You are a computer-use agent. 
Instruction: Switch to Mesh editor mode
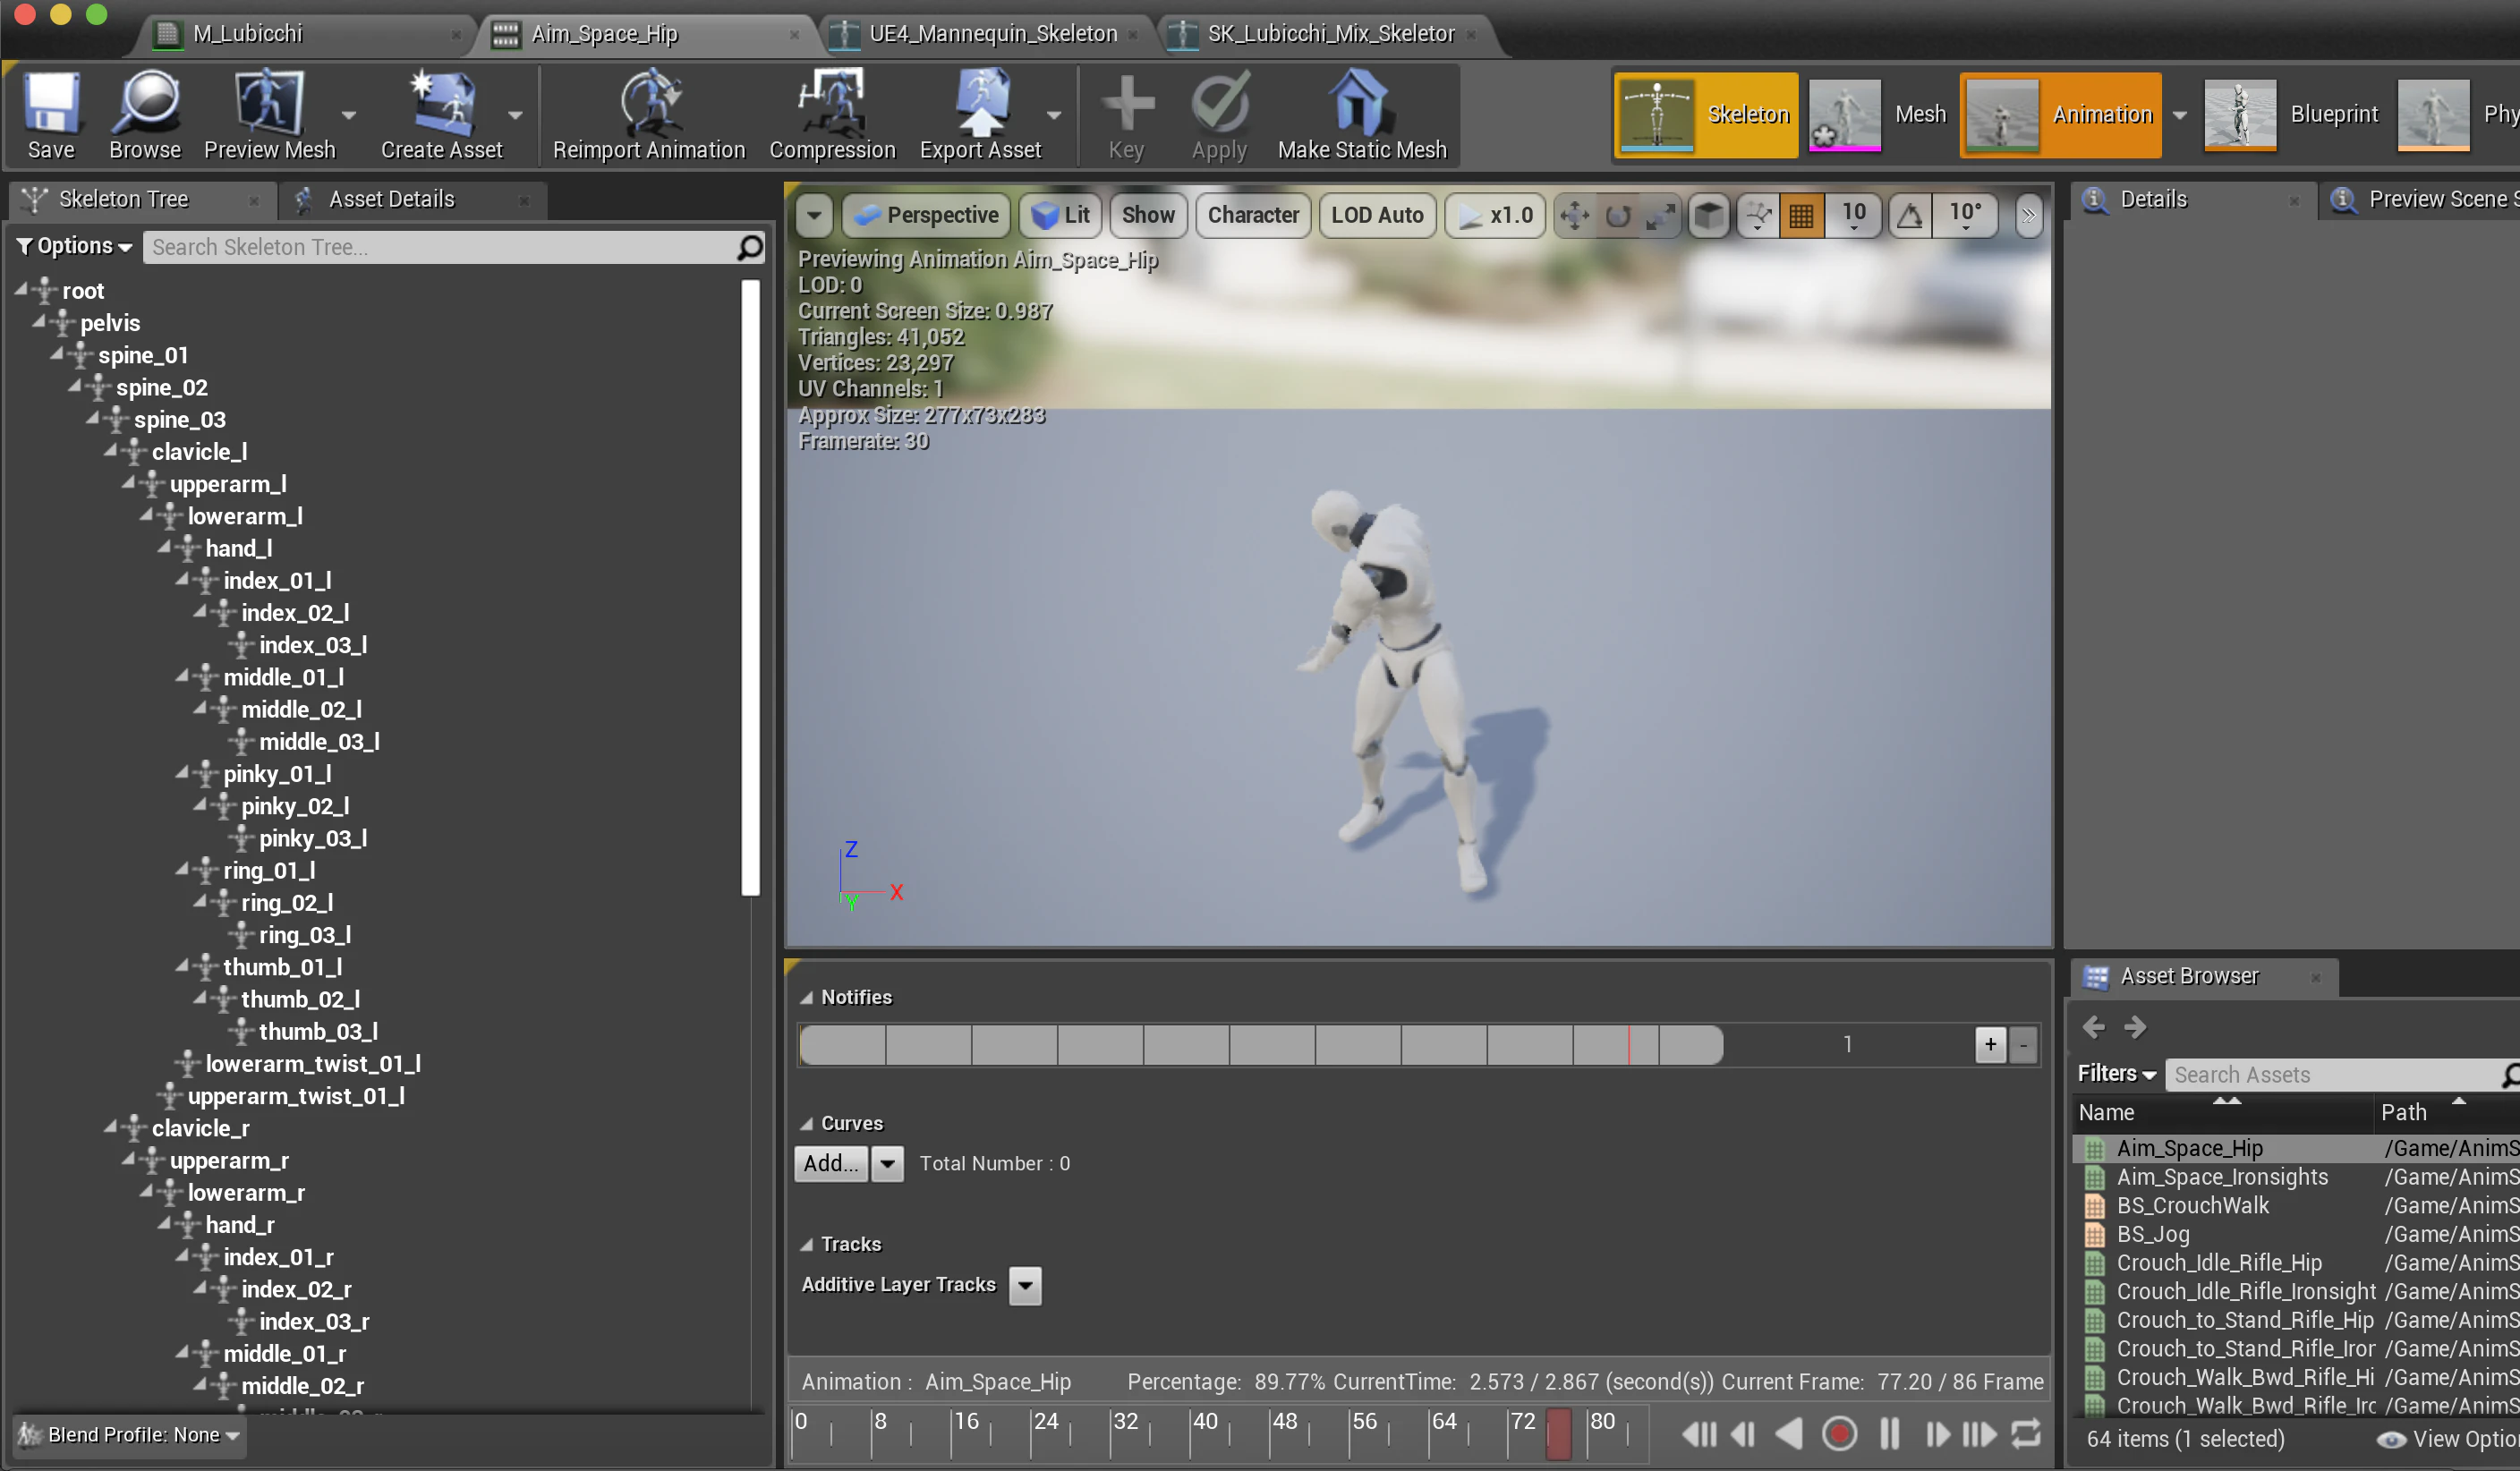coord(1880,115)
